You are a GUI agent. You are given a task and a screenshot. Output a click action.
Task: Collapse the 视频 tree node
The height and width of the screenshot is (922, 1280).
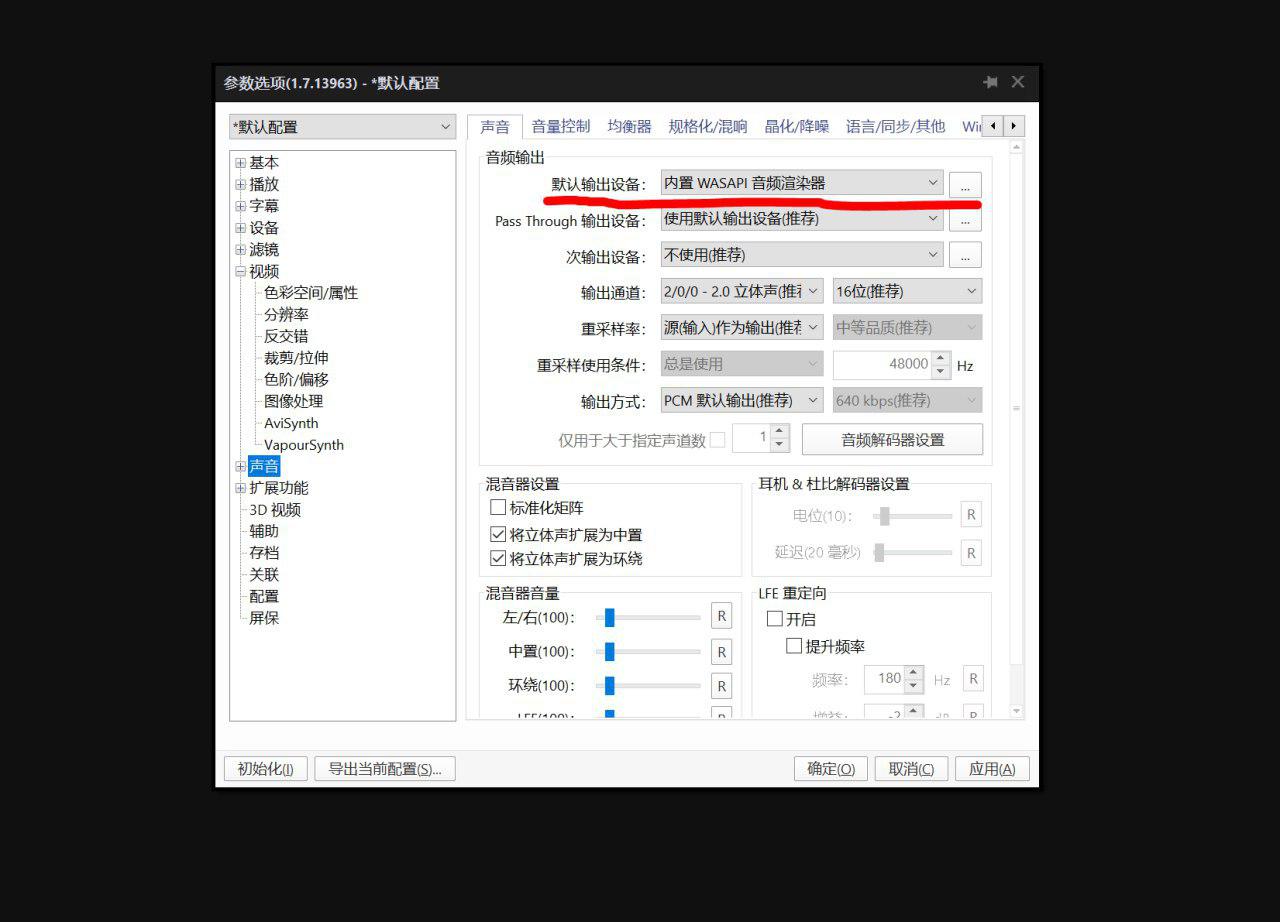point(240,271)
